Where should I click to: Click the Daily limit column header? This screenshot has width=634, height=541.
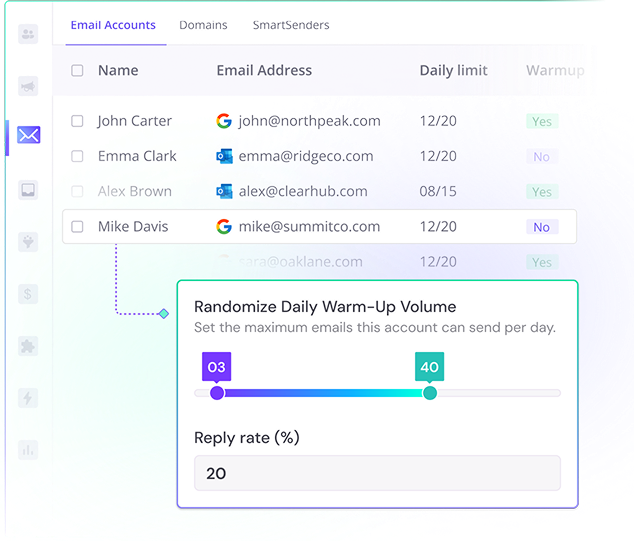coord(453,71)
